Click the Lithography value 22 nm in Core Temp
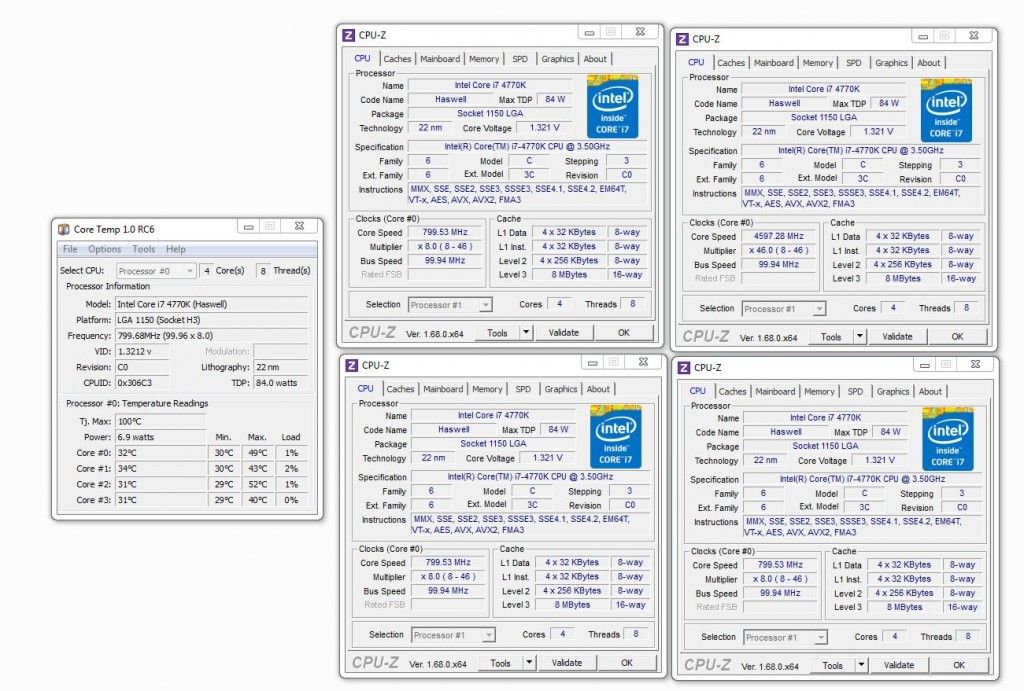 tap(280, 367)
